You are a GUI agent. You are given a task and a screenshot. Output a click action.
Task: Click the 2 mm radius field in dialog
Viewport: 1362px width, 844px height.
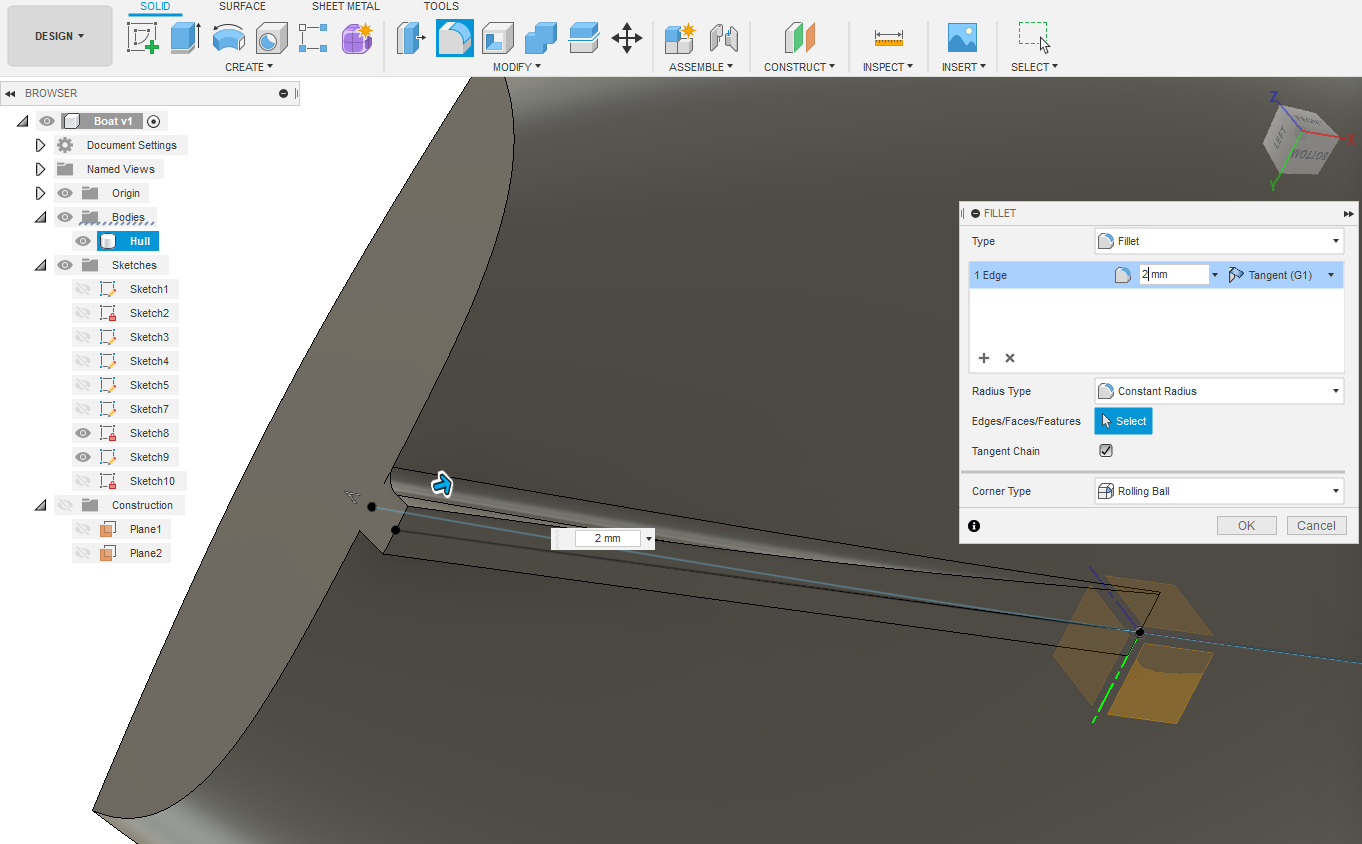(1174, 275)
